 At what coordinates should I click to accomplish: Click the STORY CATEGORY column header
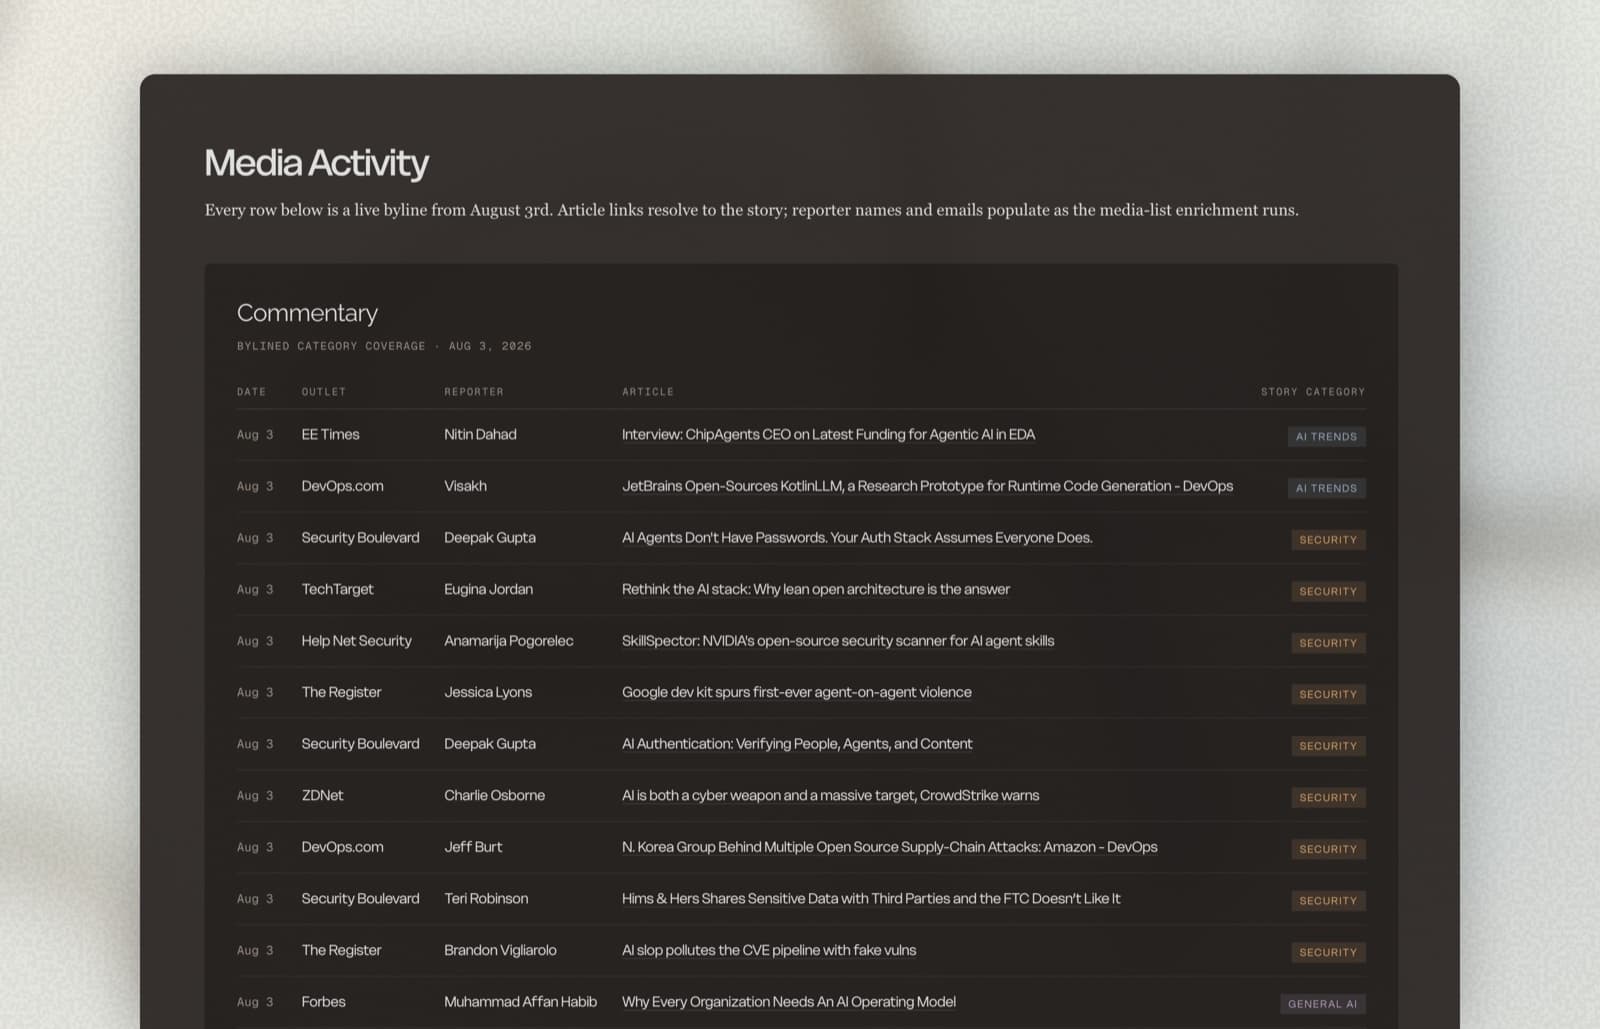pos(1313,392)
